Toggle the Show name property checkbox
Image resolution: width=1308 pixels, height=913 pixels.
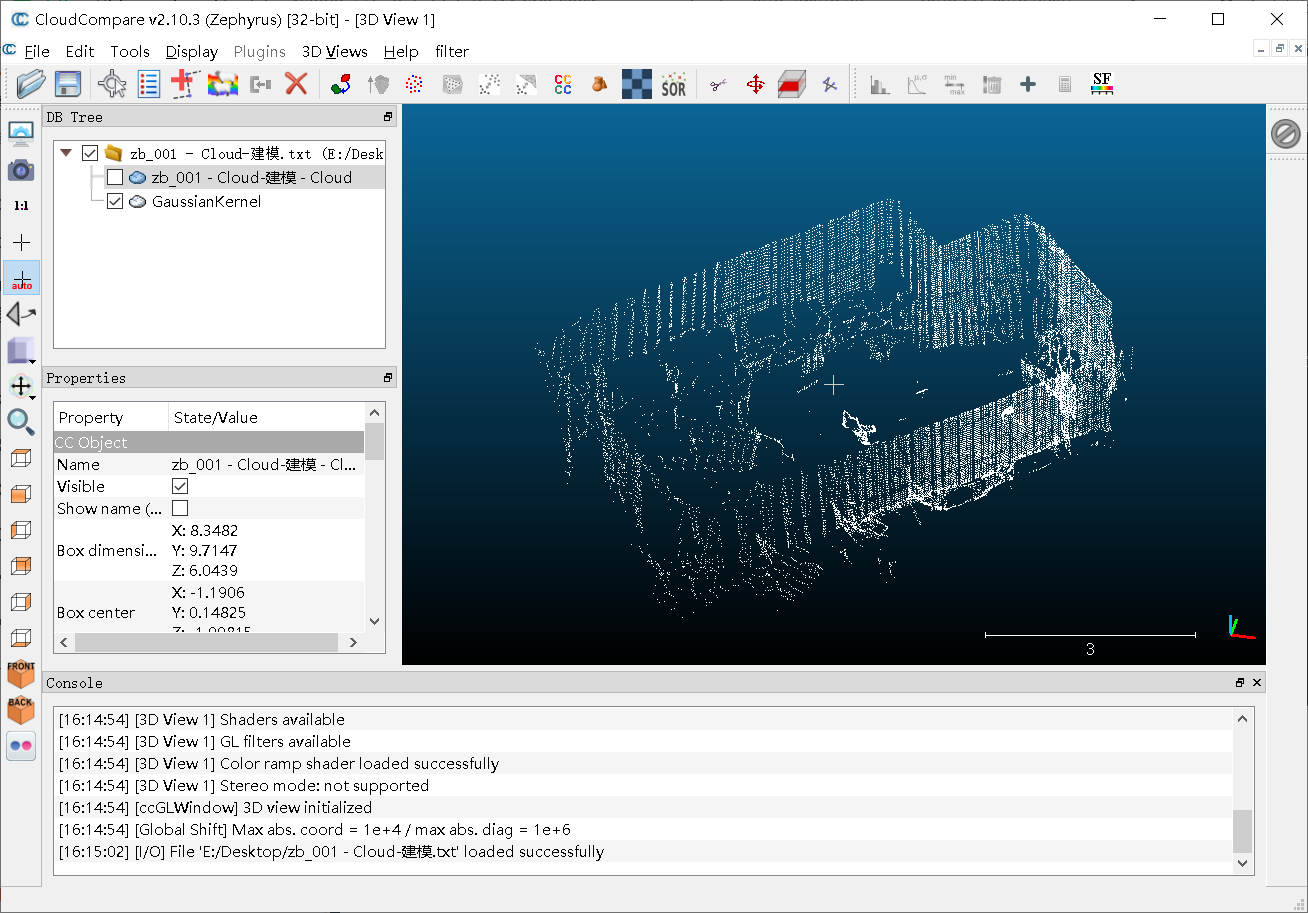click(180, 508)
